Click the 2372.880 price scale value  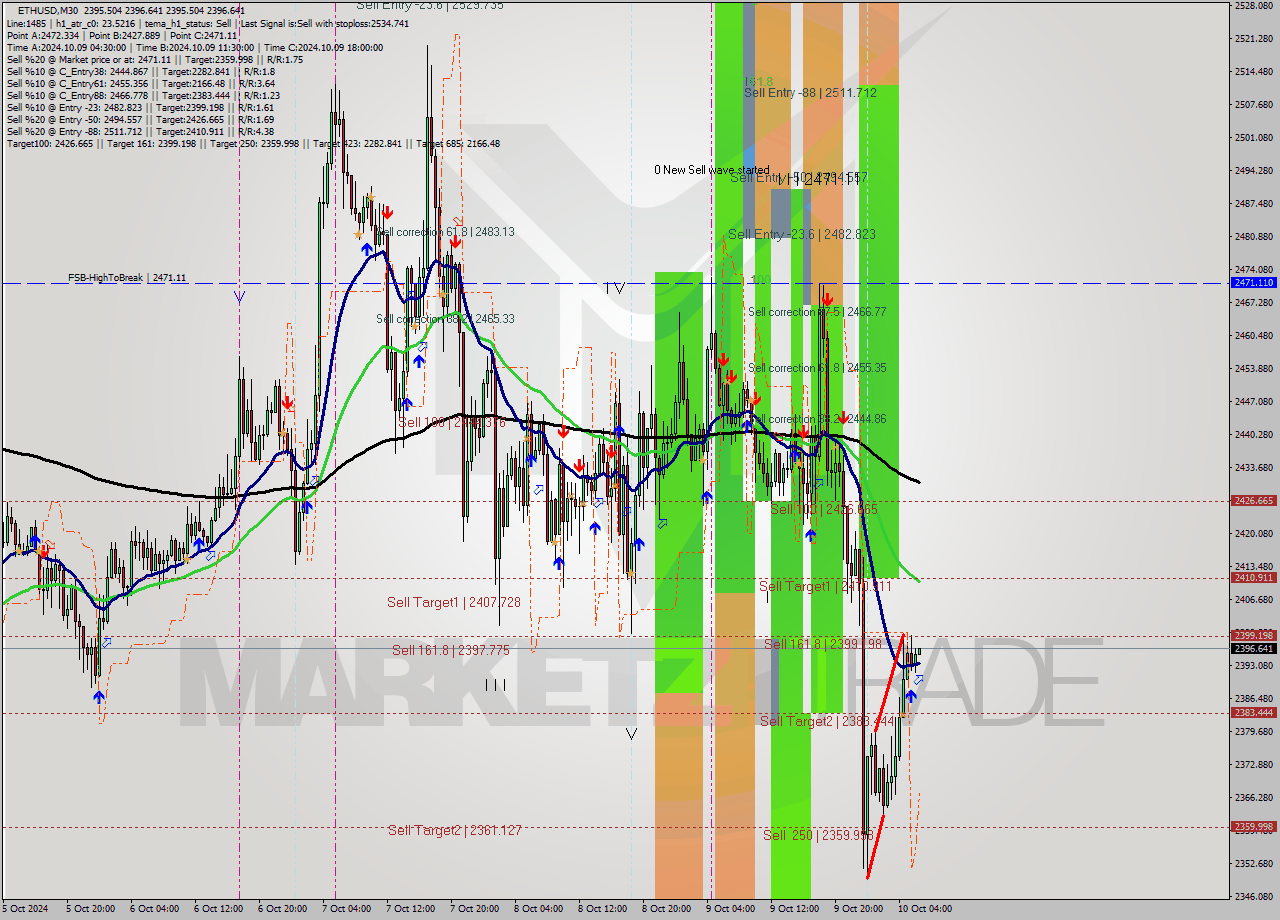[x=1253, y=765]
